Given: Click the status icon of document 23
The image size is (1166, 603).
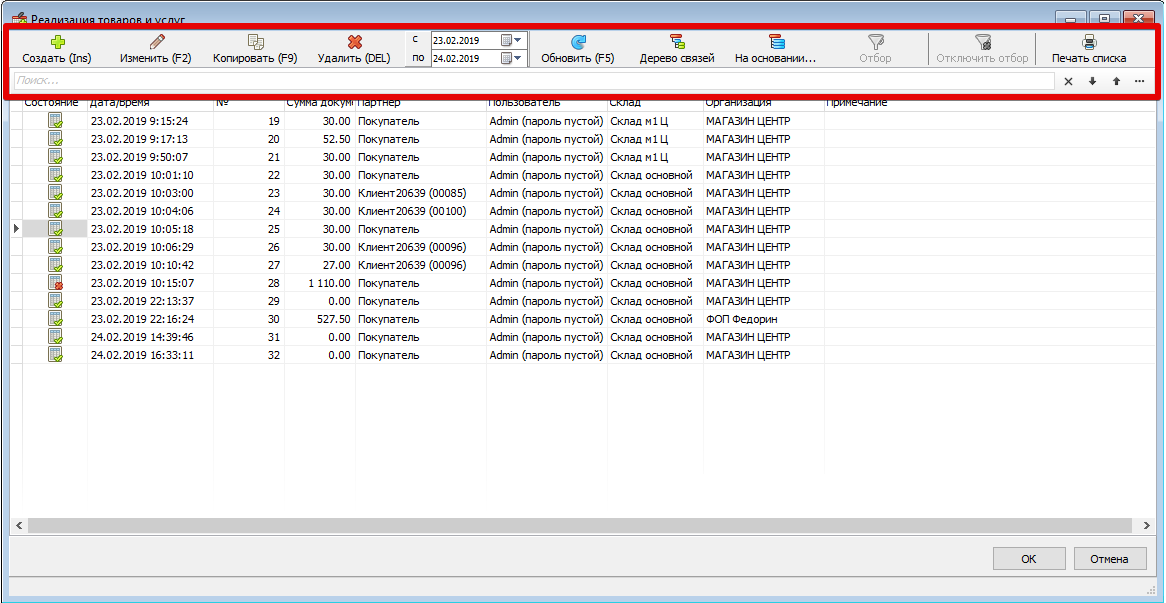Looking at the screenshot, I should click(x=55, y=193).
